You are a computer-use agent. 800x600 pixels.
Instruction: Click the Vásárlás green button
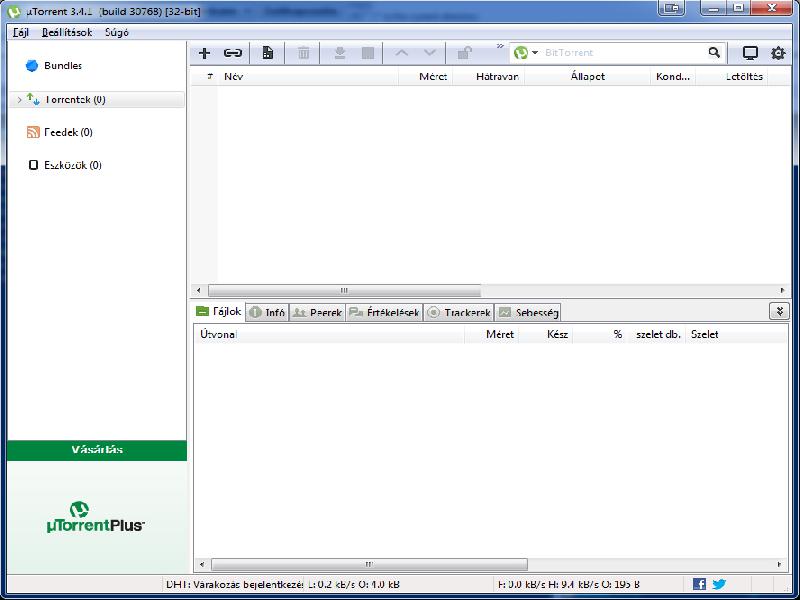(97, 450)
